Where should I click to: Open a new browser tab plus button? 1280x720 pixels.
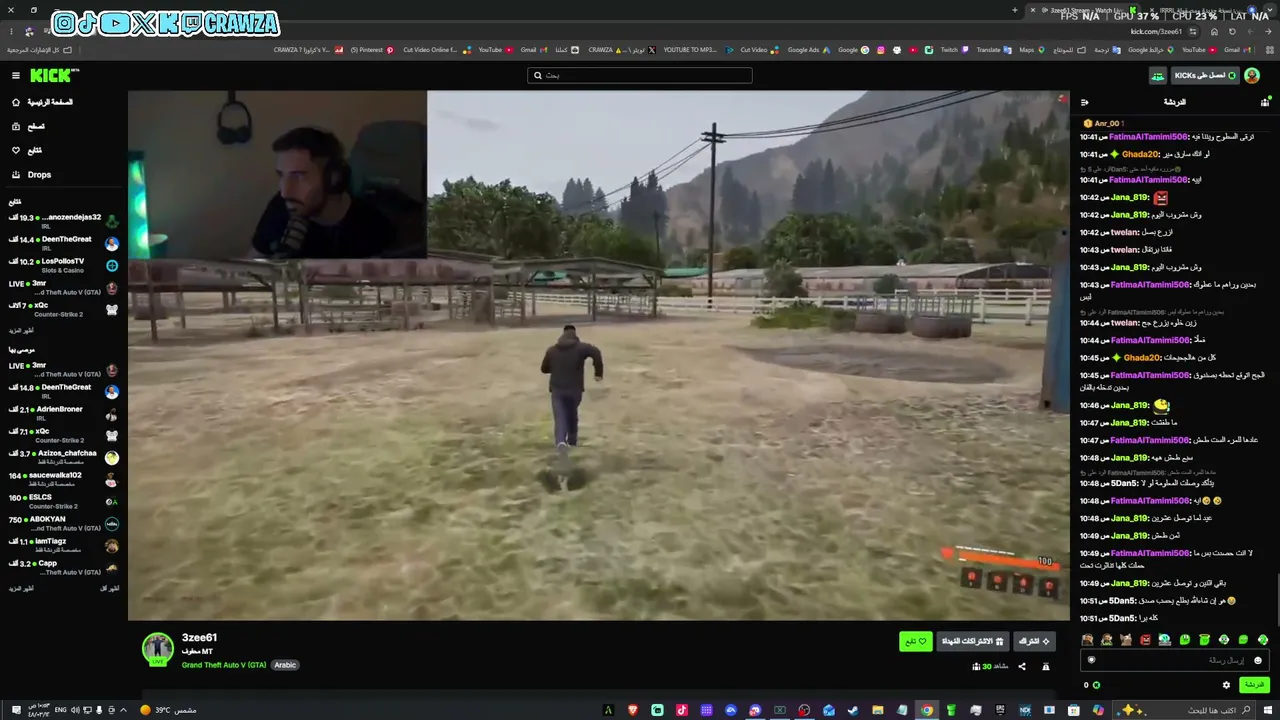tap(1015, 10)
